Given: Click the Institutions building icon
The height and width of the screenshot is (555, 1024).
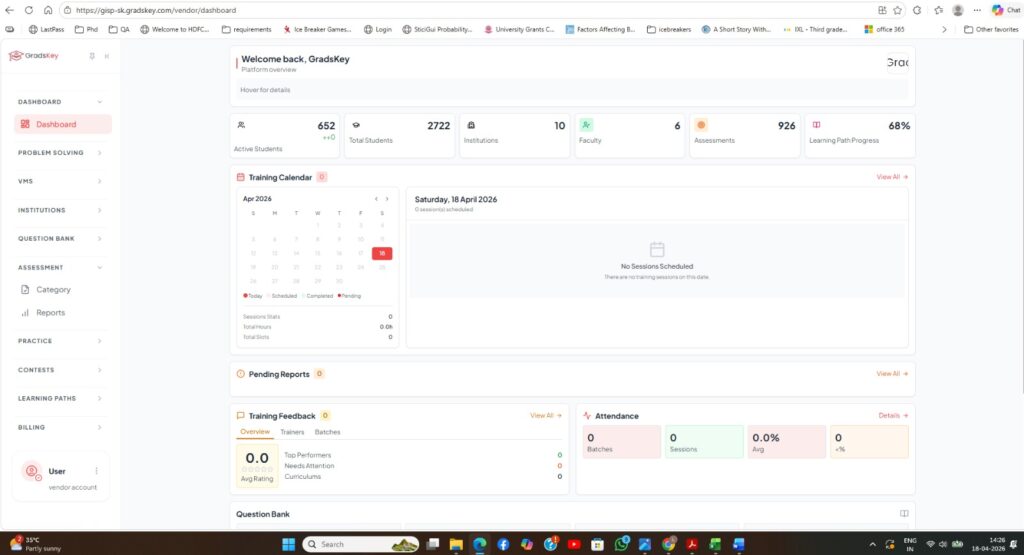Looking at the screenshot, I should [x=471, y=125].
